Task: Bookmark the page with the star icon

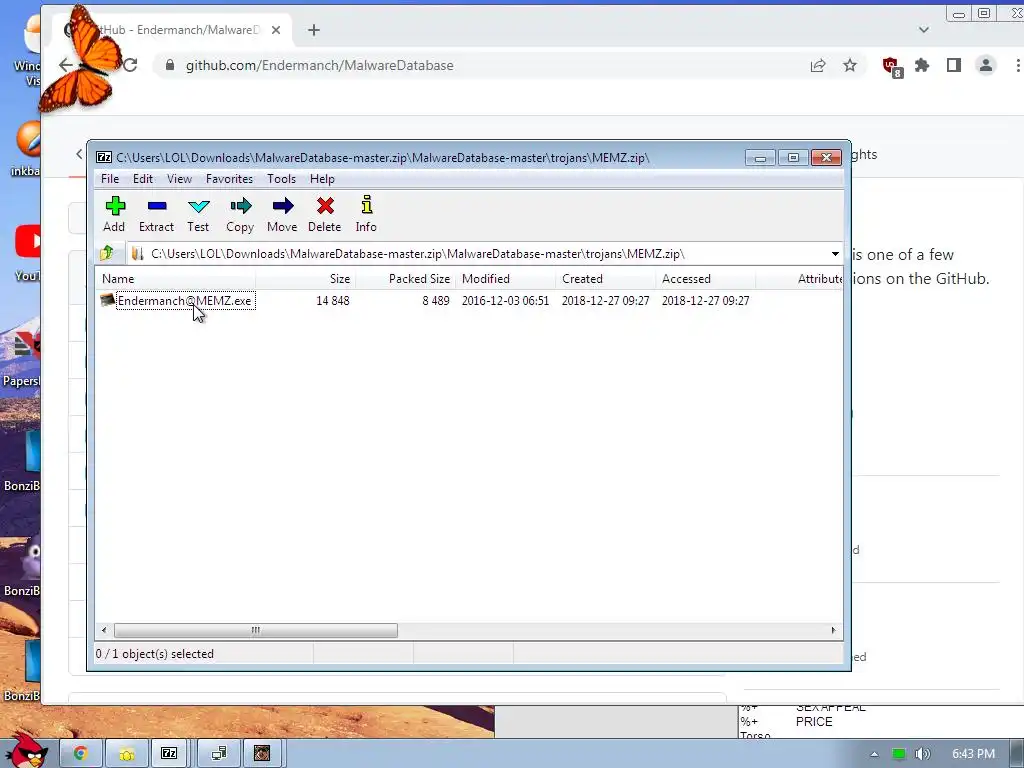Action: coord(850,65)
